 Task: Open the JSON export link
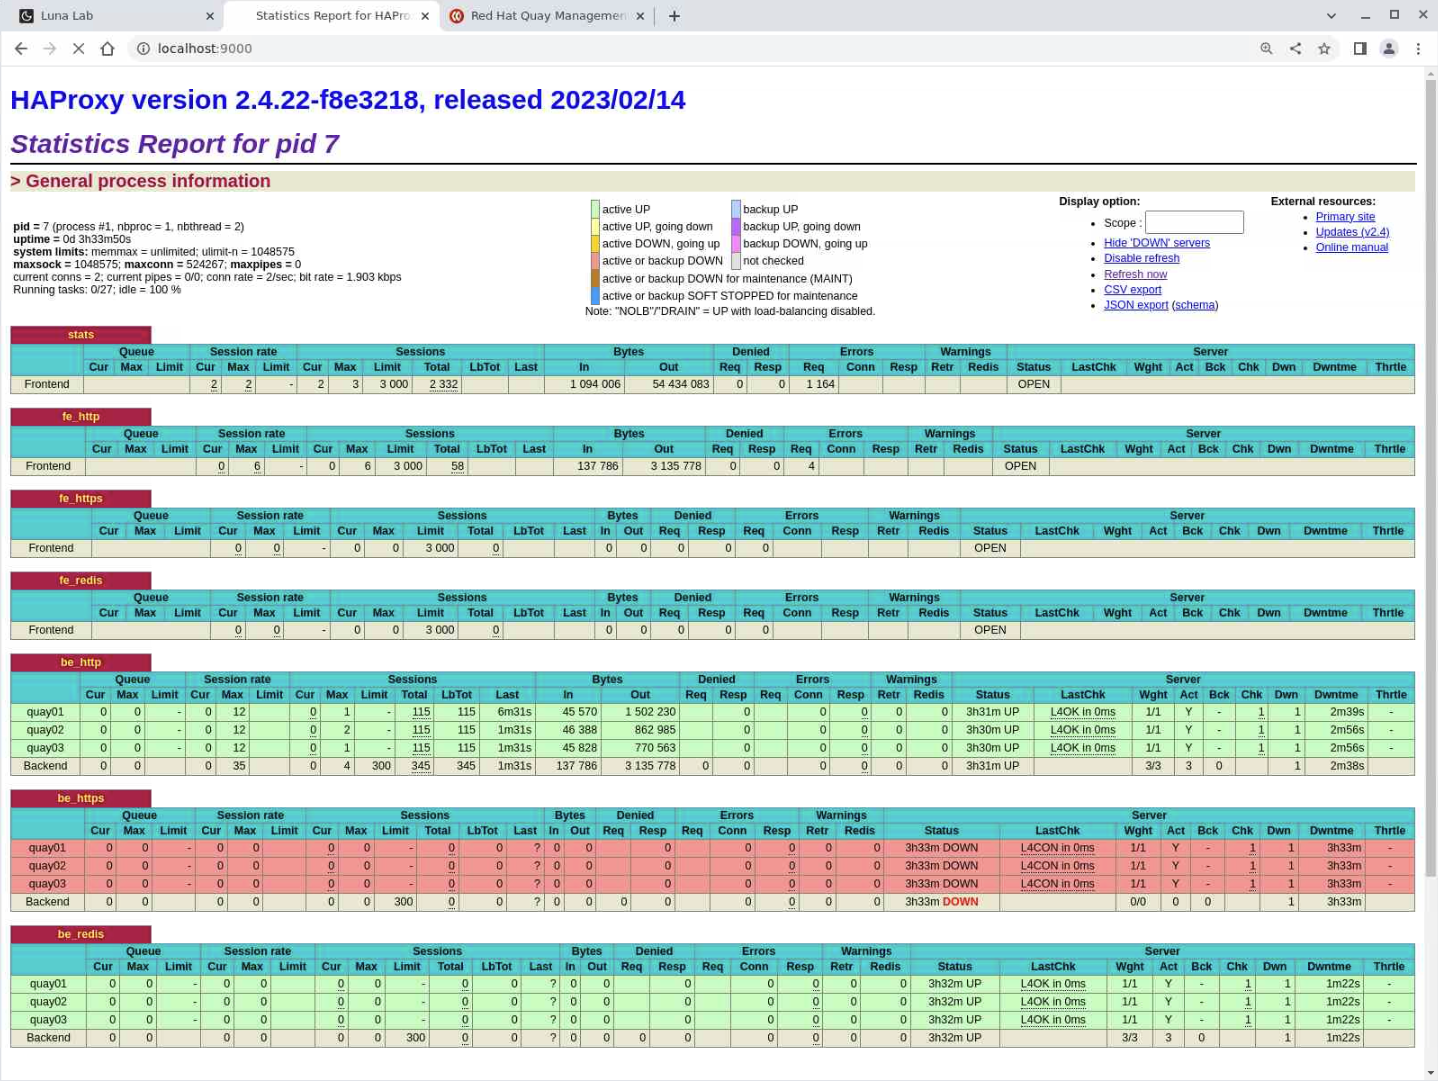(x=1136, y=305)
